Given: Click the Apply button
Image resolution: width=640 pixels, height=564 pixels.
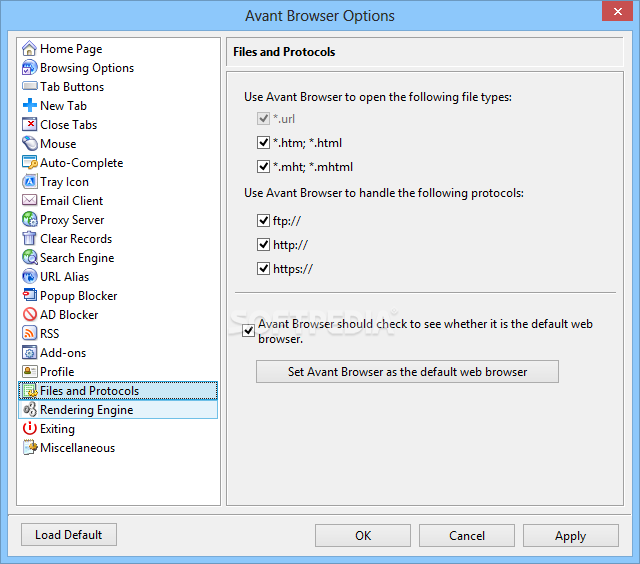Looking at the screenshot, I should click(571, 535).
